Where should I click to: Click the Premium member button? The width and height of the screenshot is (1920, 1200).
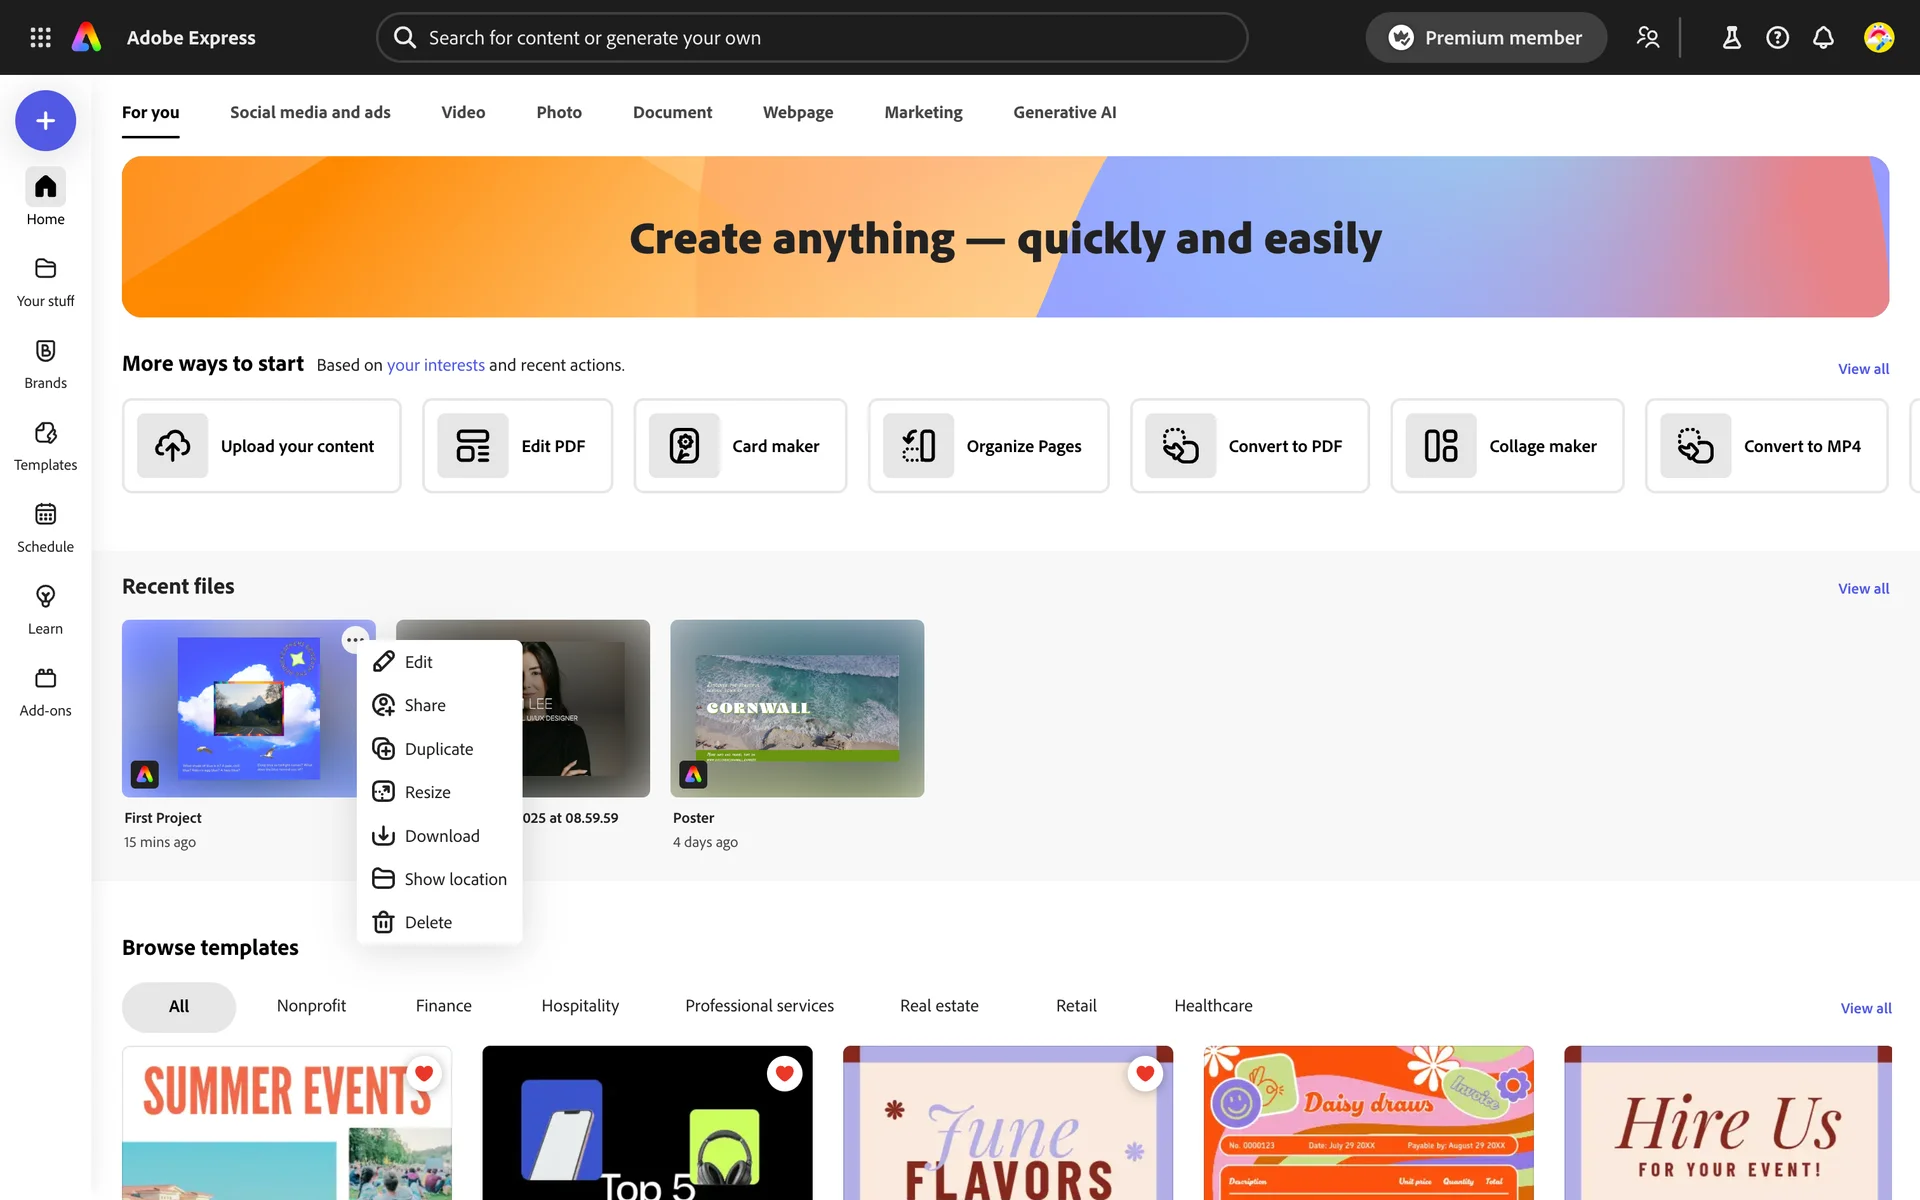coord(1486,38)
